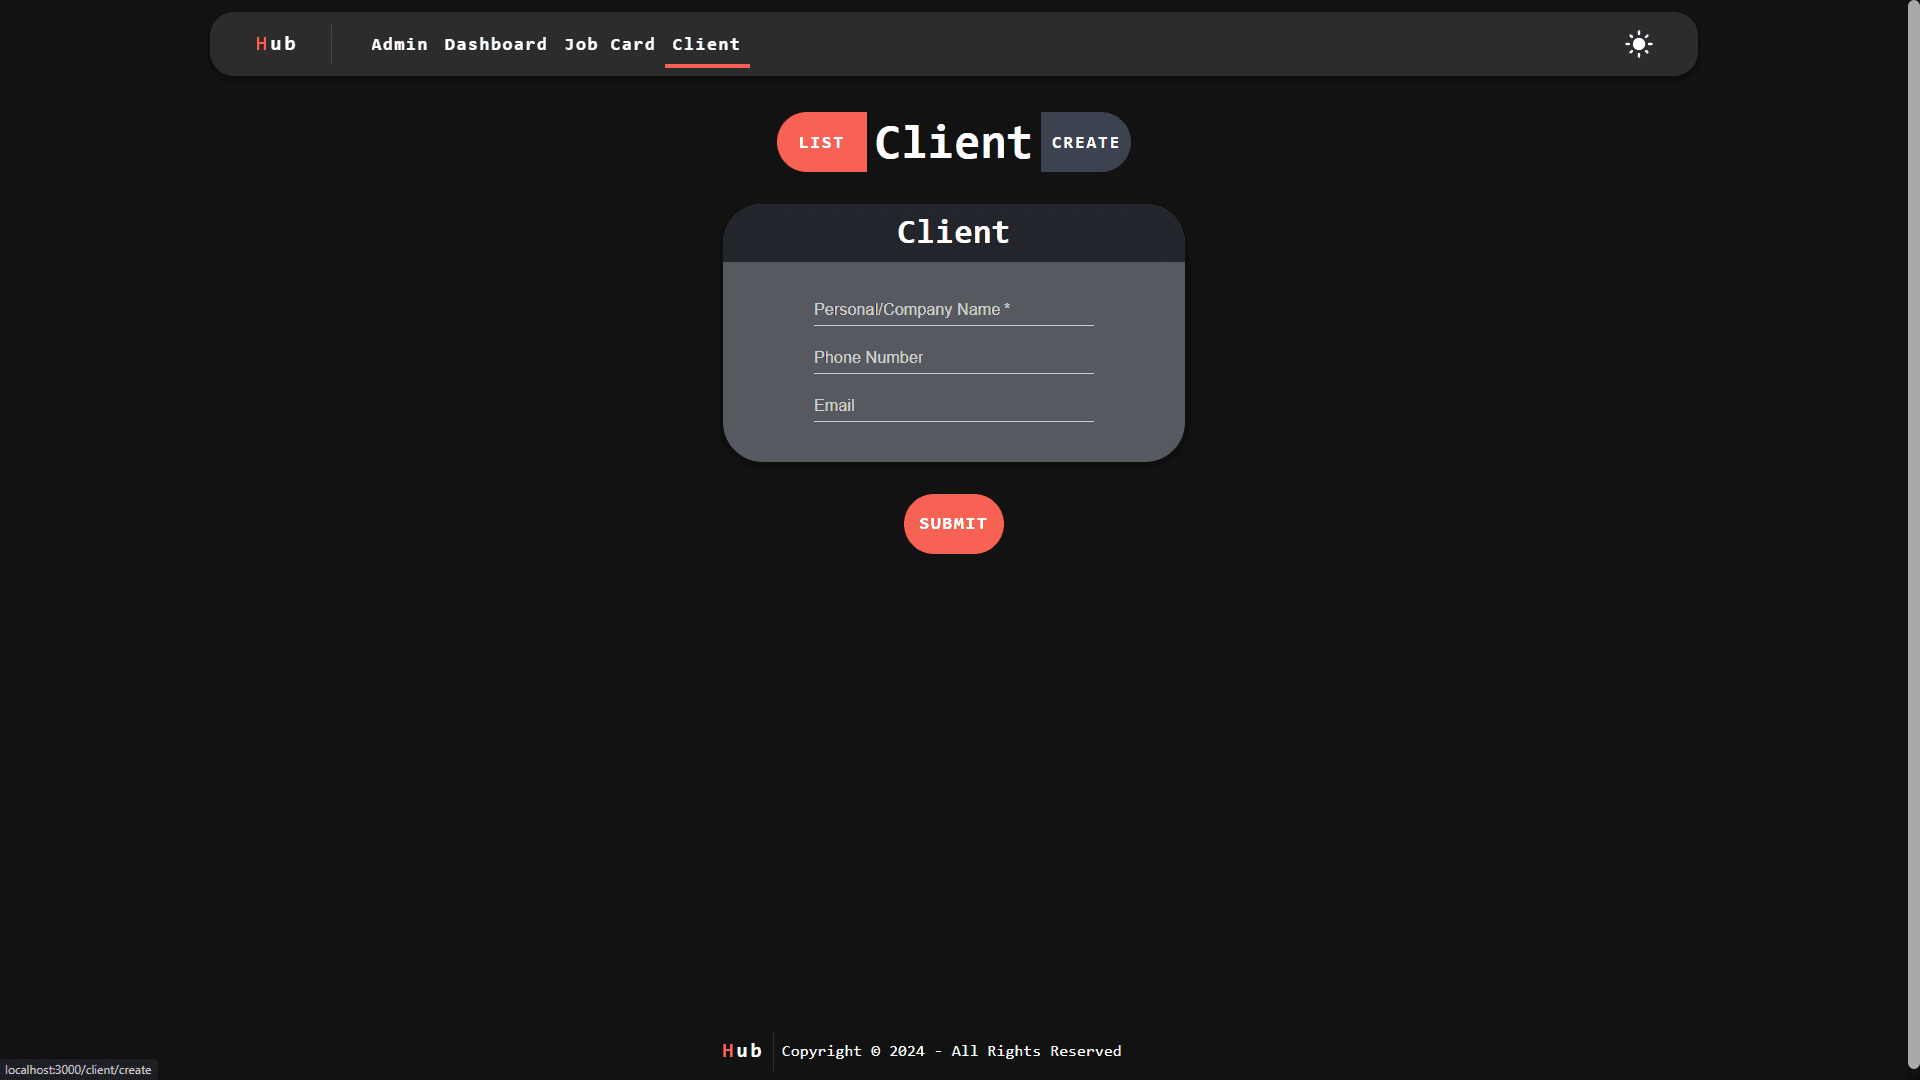Open the Dashboard navigation tab
This screenshot has width=1920, height=1080.
point(495,44)
